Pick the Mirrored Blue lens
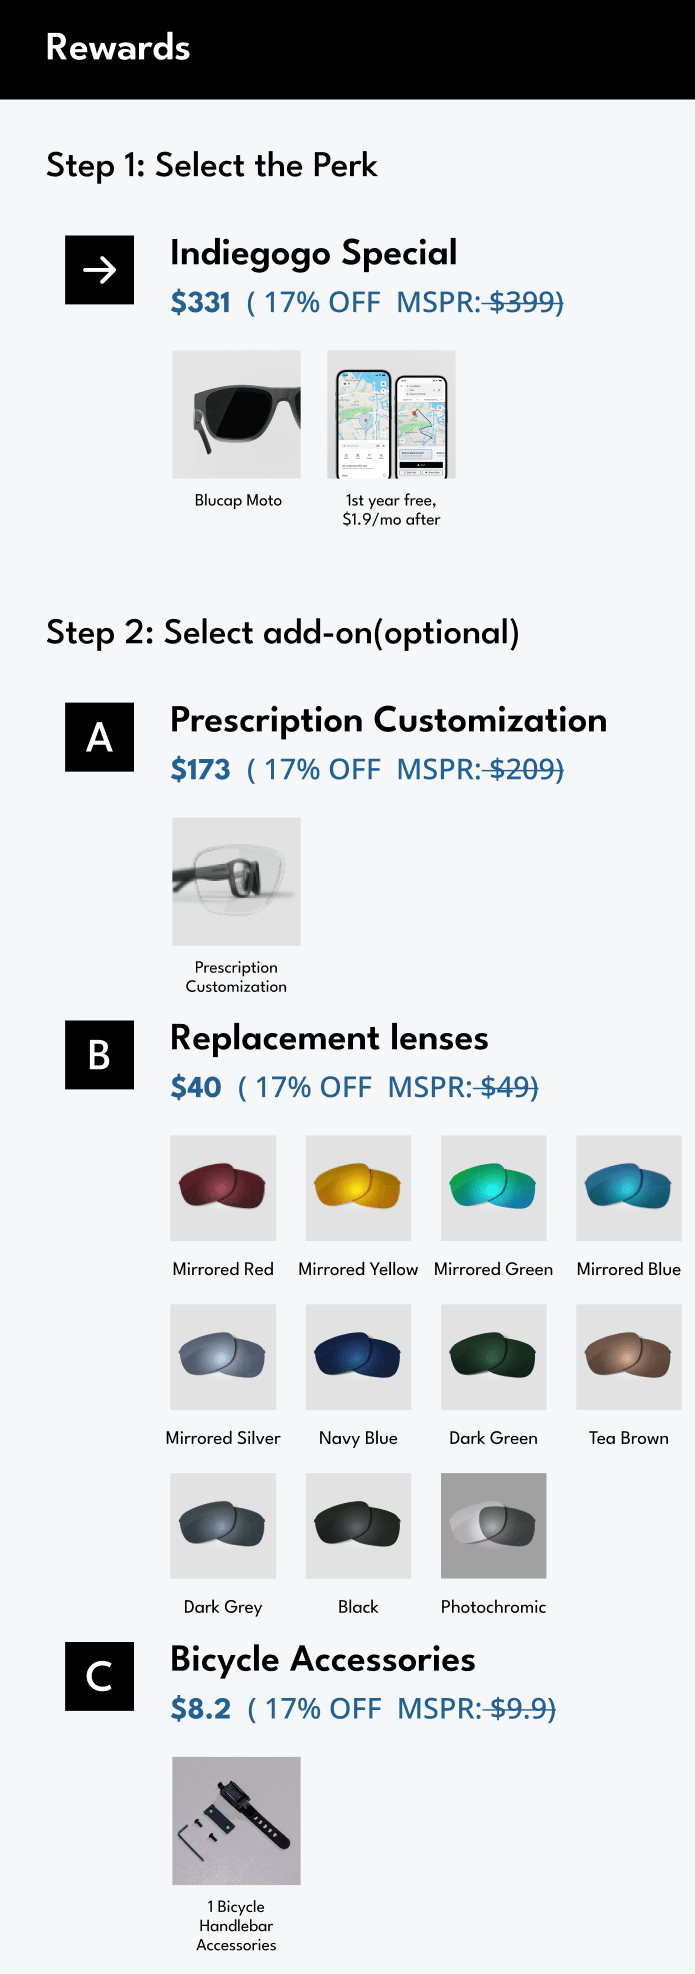 point(629,1188)
